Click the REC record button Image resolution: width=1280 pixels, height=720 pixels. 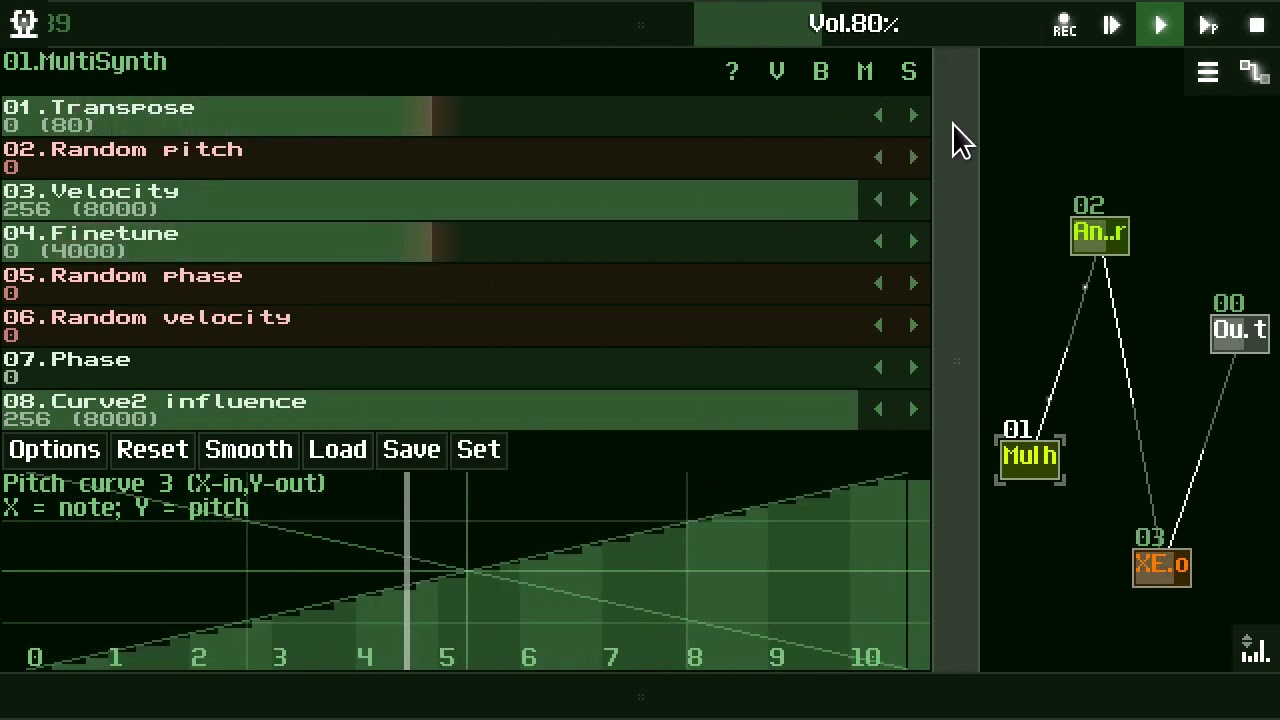tap(1064, 25)
